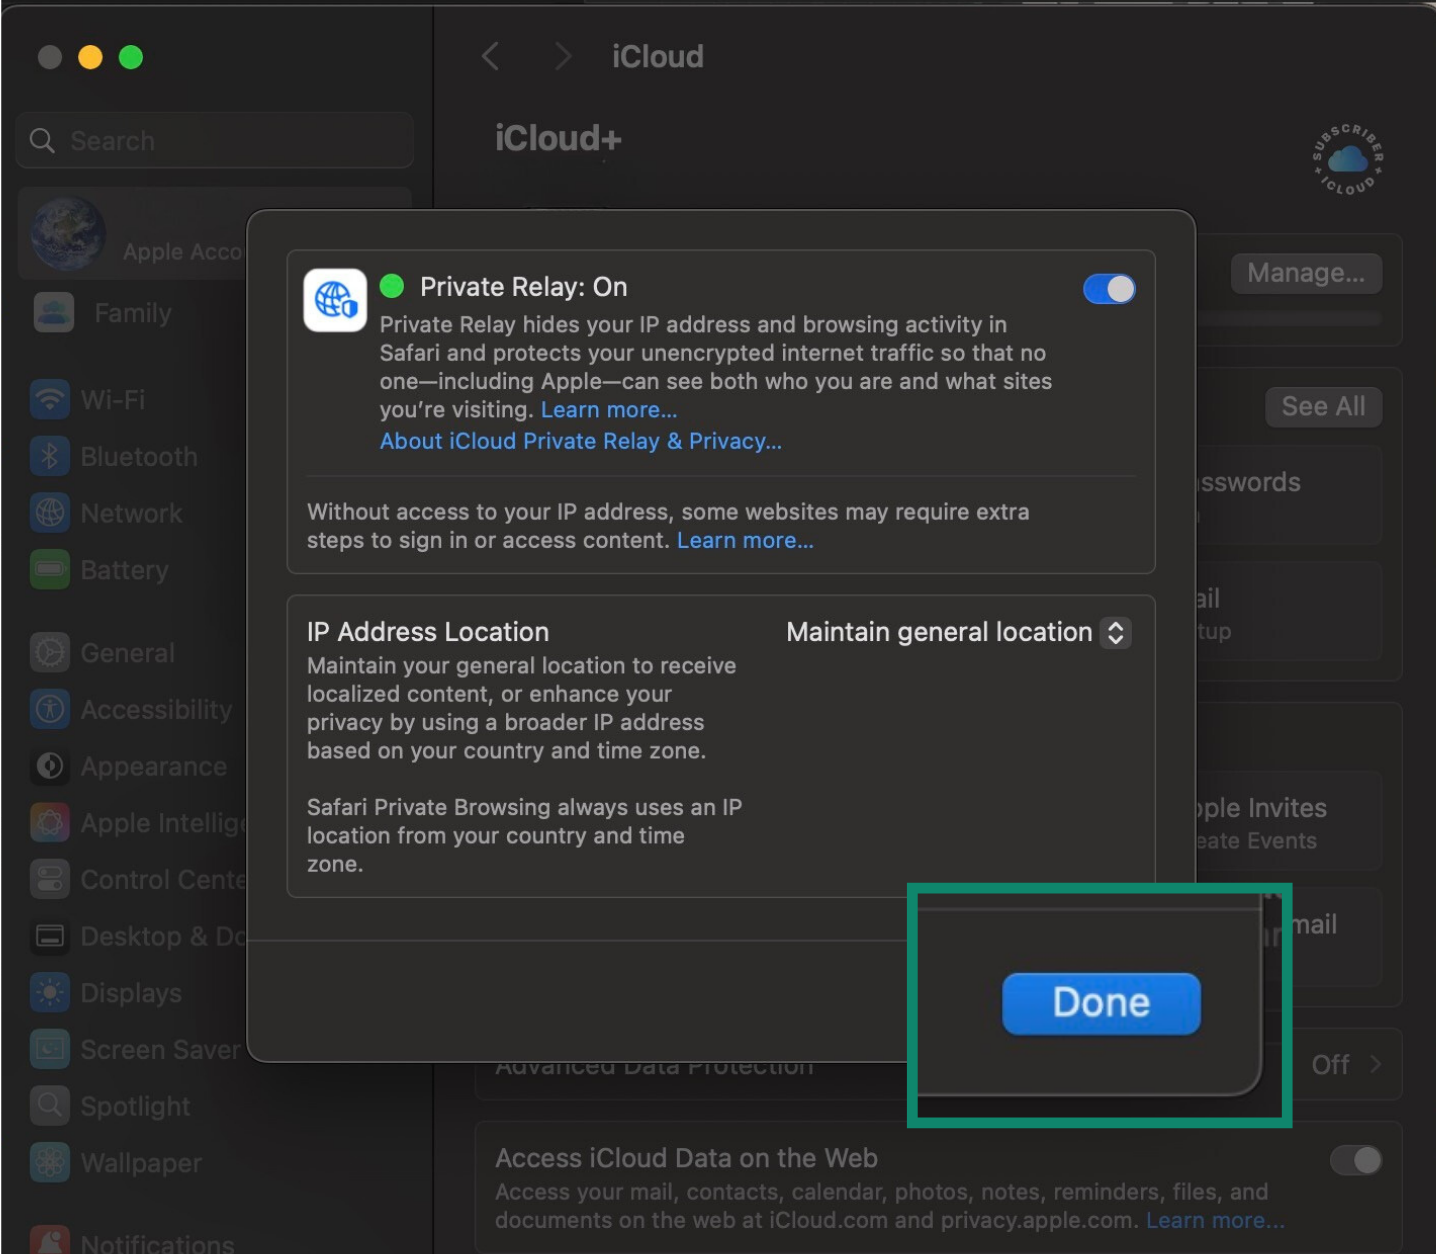Open Network settings
This screenshot has height=1254, width=1436.
pos(128,513)
